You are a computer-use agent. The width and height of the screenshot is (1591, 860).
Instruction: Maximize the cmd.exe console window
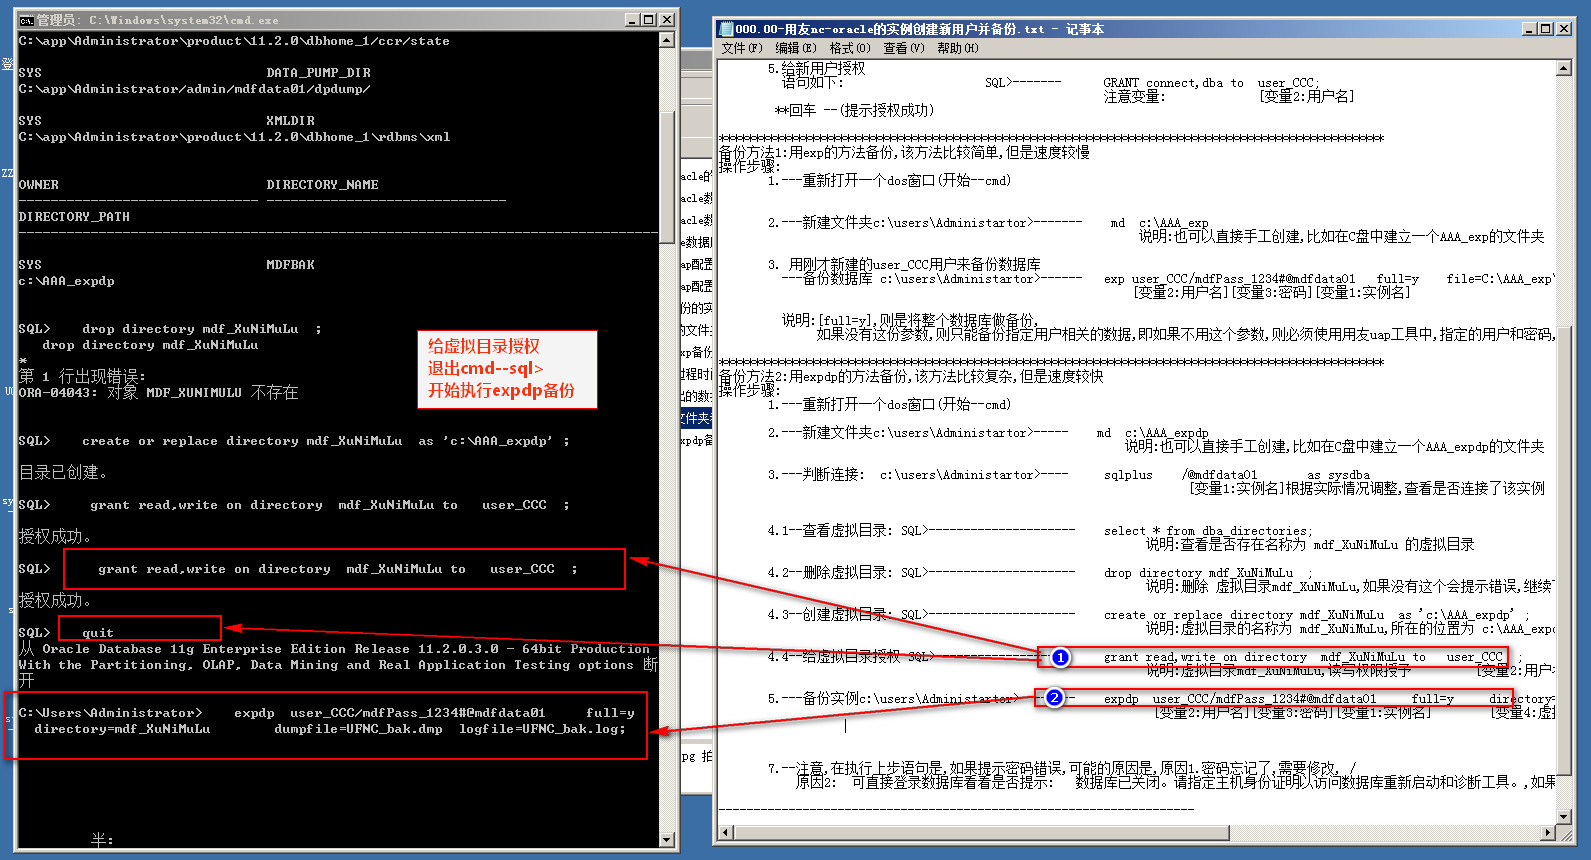(x=649, y=20)
